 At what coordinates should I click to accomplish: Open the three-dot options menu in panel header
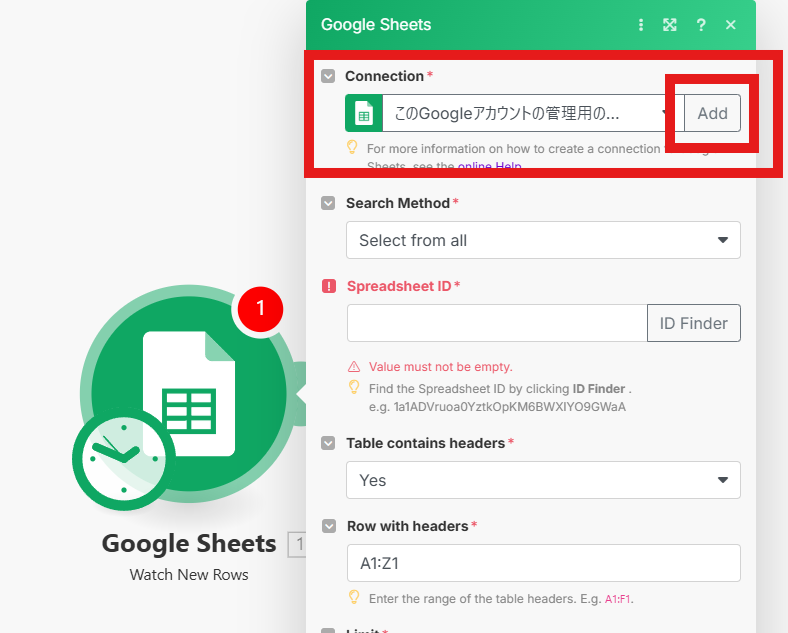[640, 25]
